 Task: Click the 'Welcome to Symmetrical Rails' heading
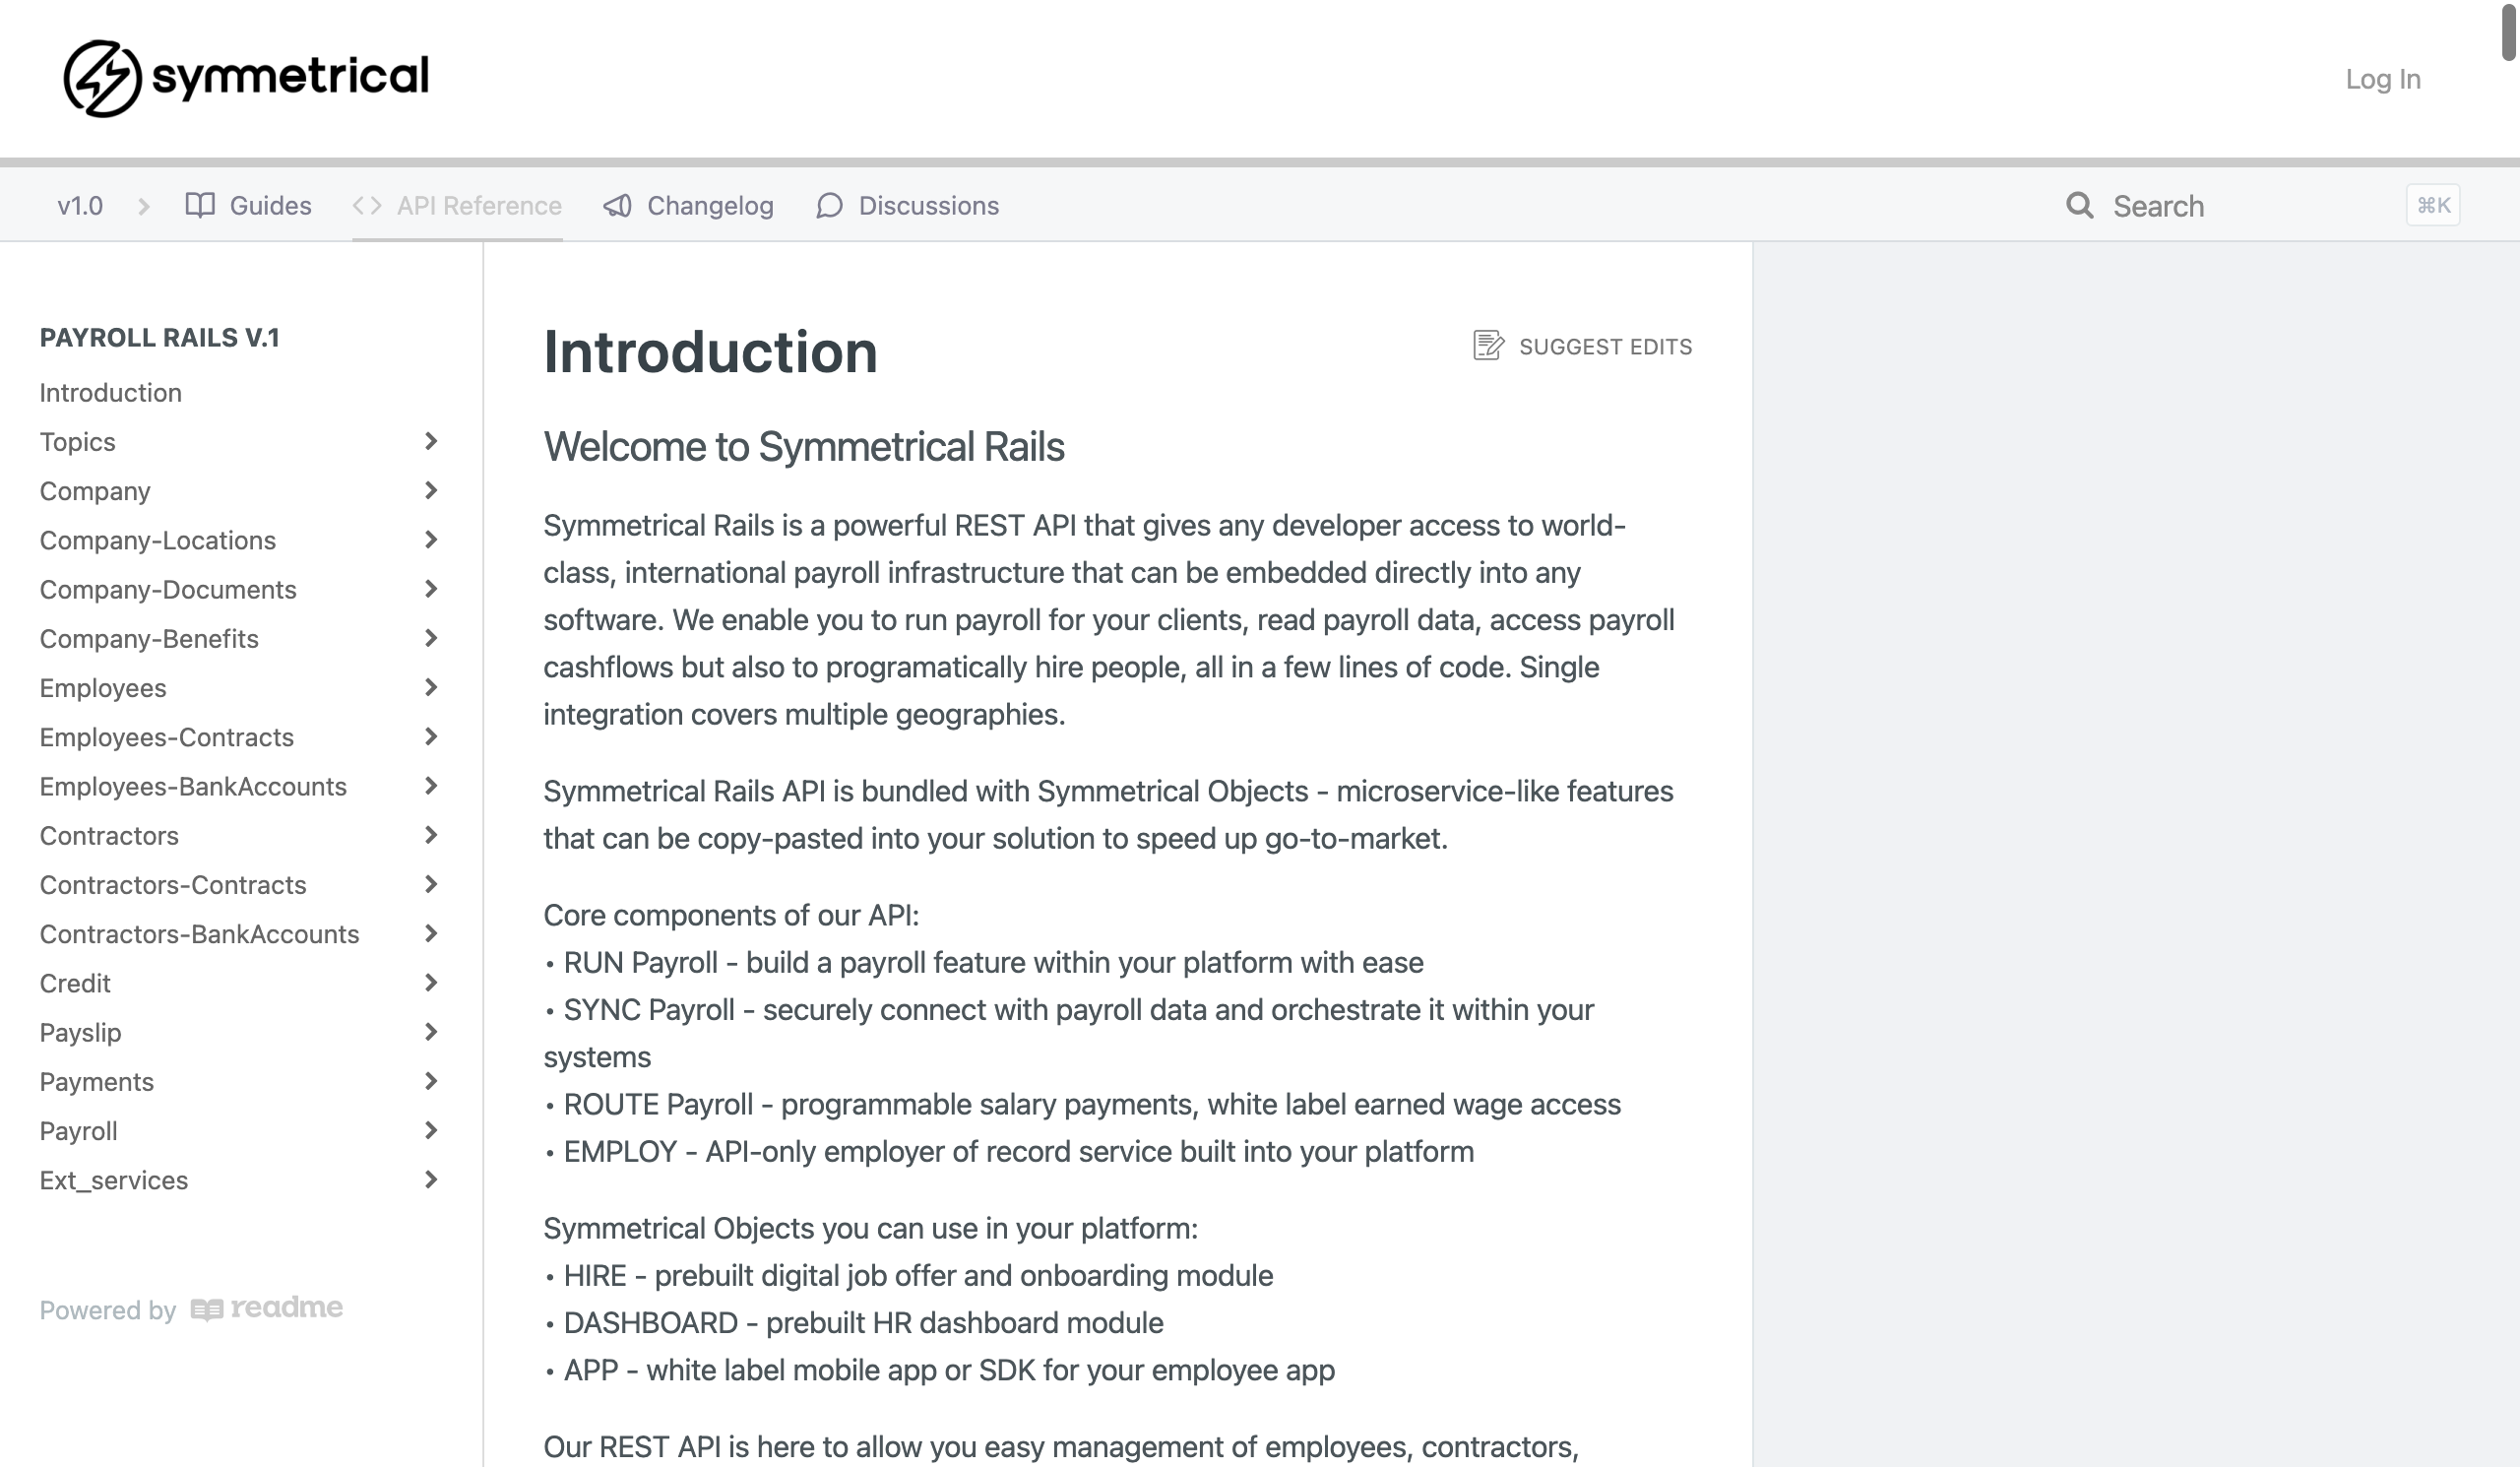(x=804, y=446)
